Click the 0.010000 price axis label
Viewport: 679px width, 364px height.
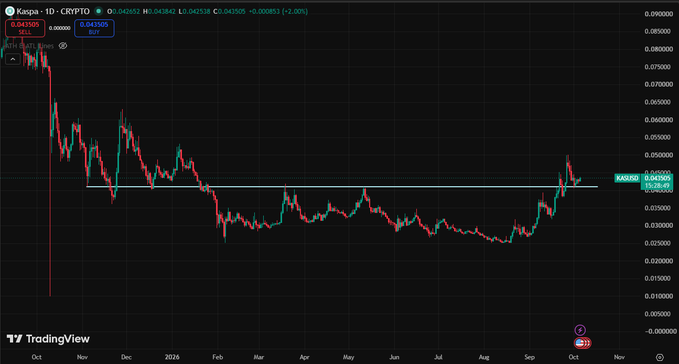tap(659, 296)
